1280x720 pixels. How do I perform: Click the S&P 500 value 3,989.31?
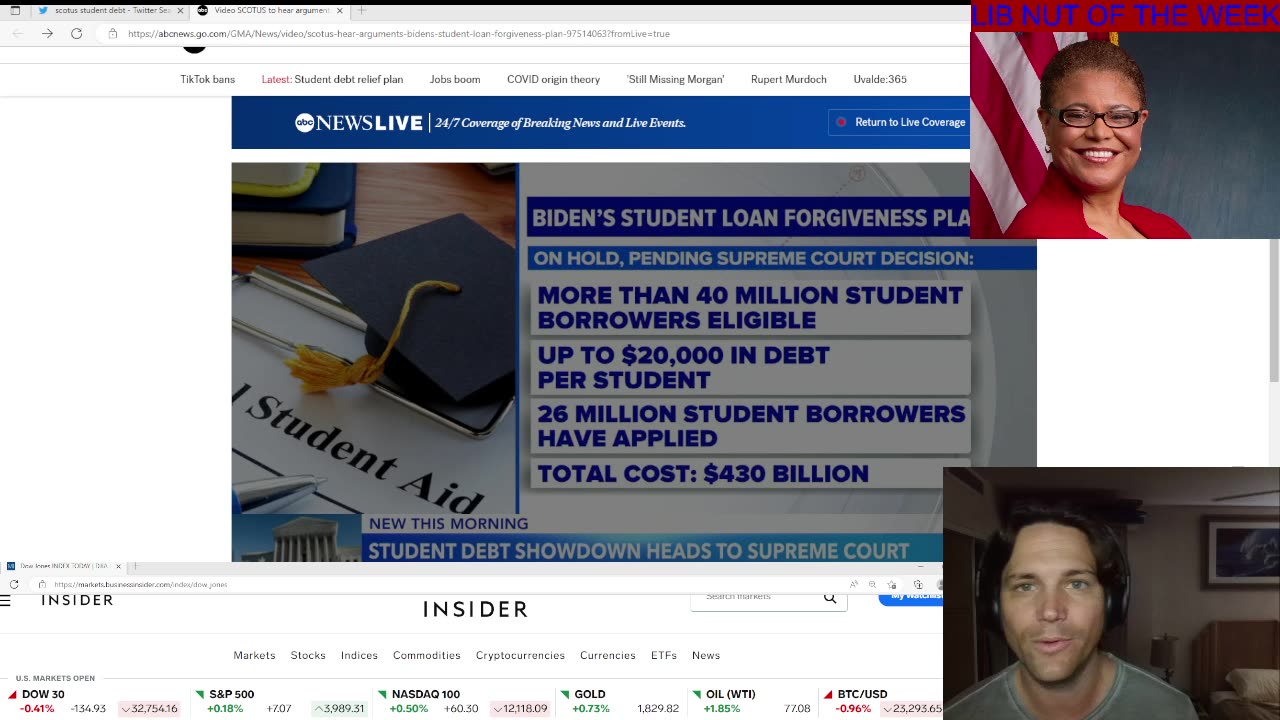[339, 709]
